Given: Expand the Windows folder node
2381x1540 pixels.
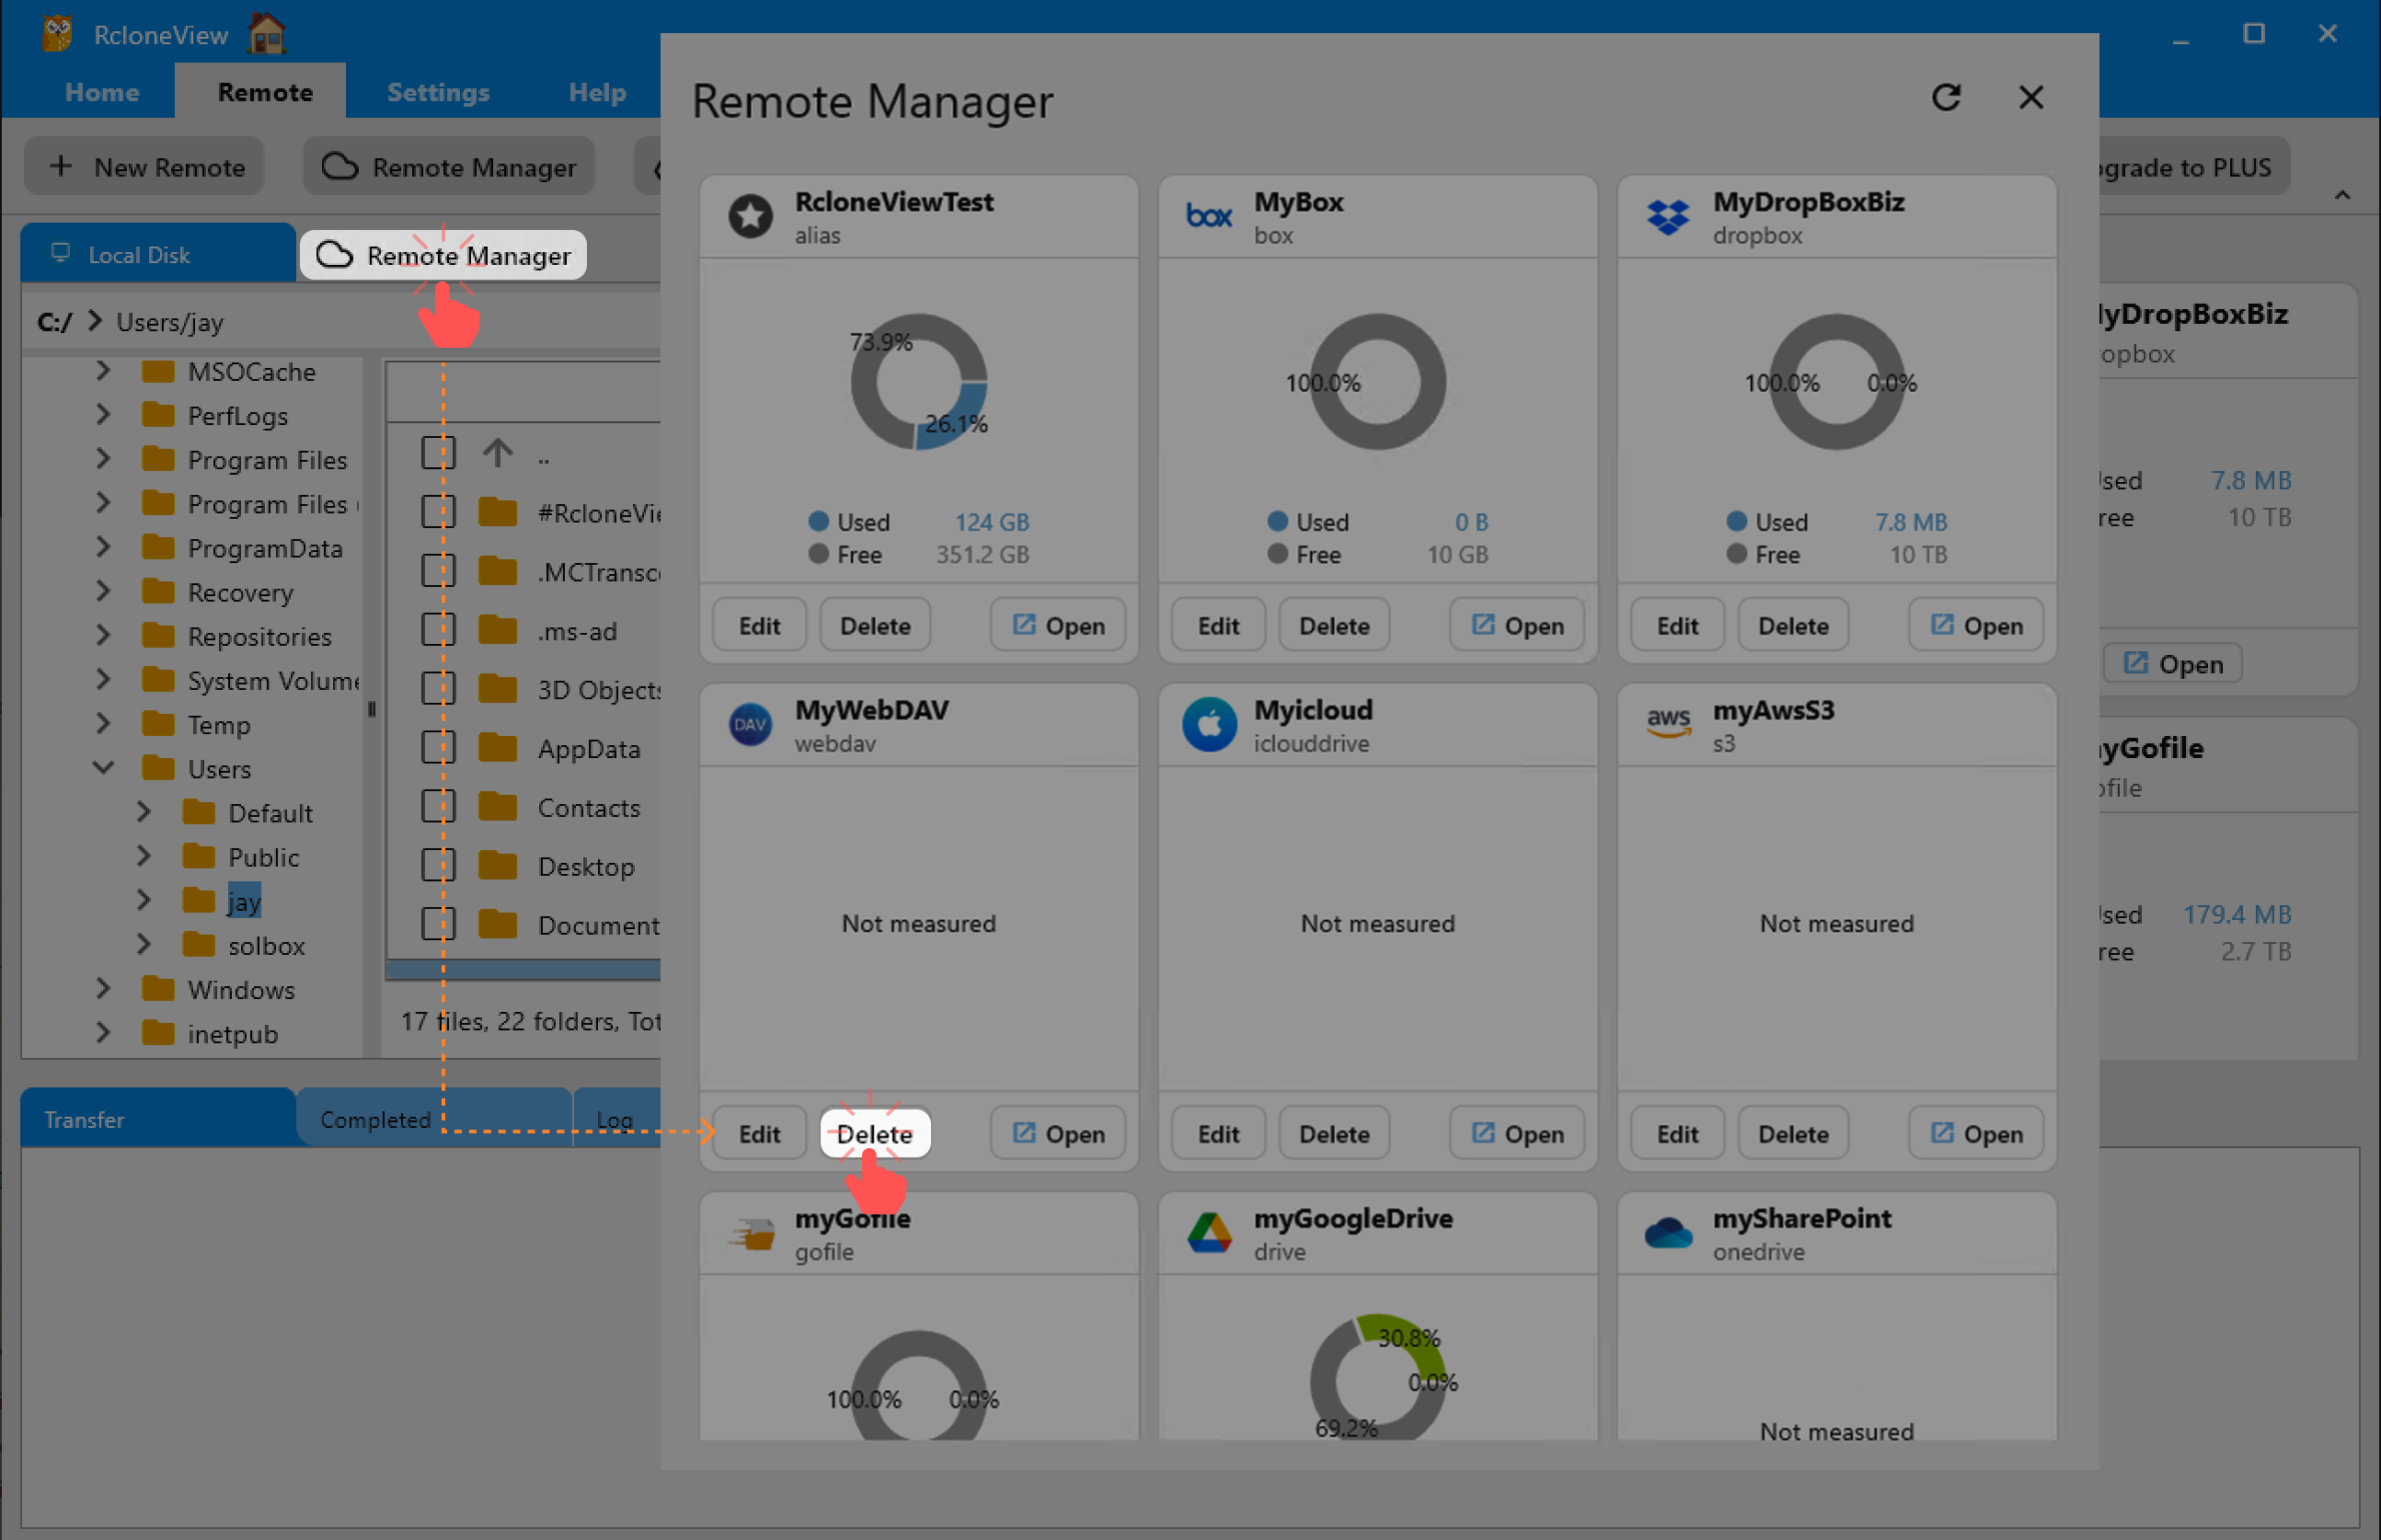Looking at the screenshot, I should [103, 989].
